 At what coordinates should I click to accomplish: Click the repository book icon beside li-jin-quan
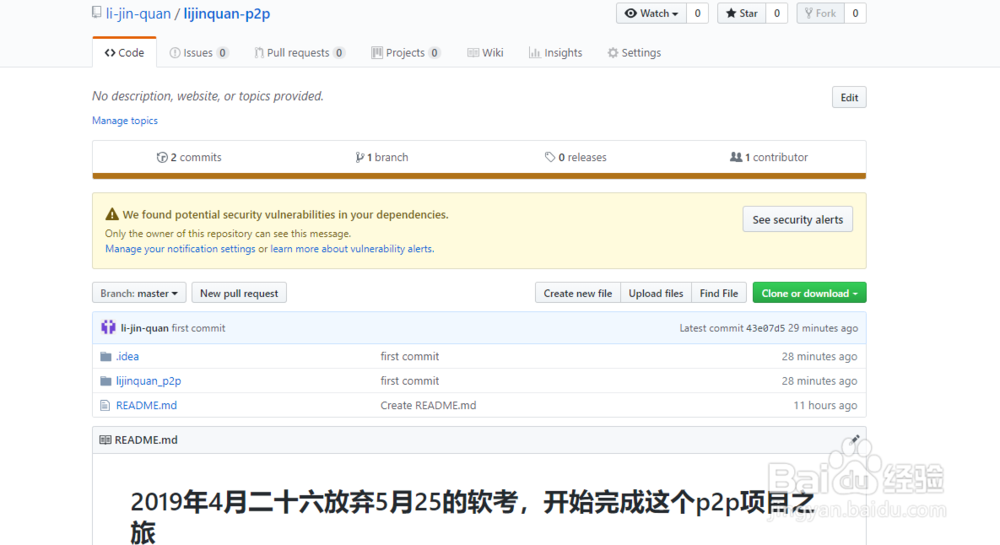96,12
